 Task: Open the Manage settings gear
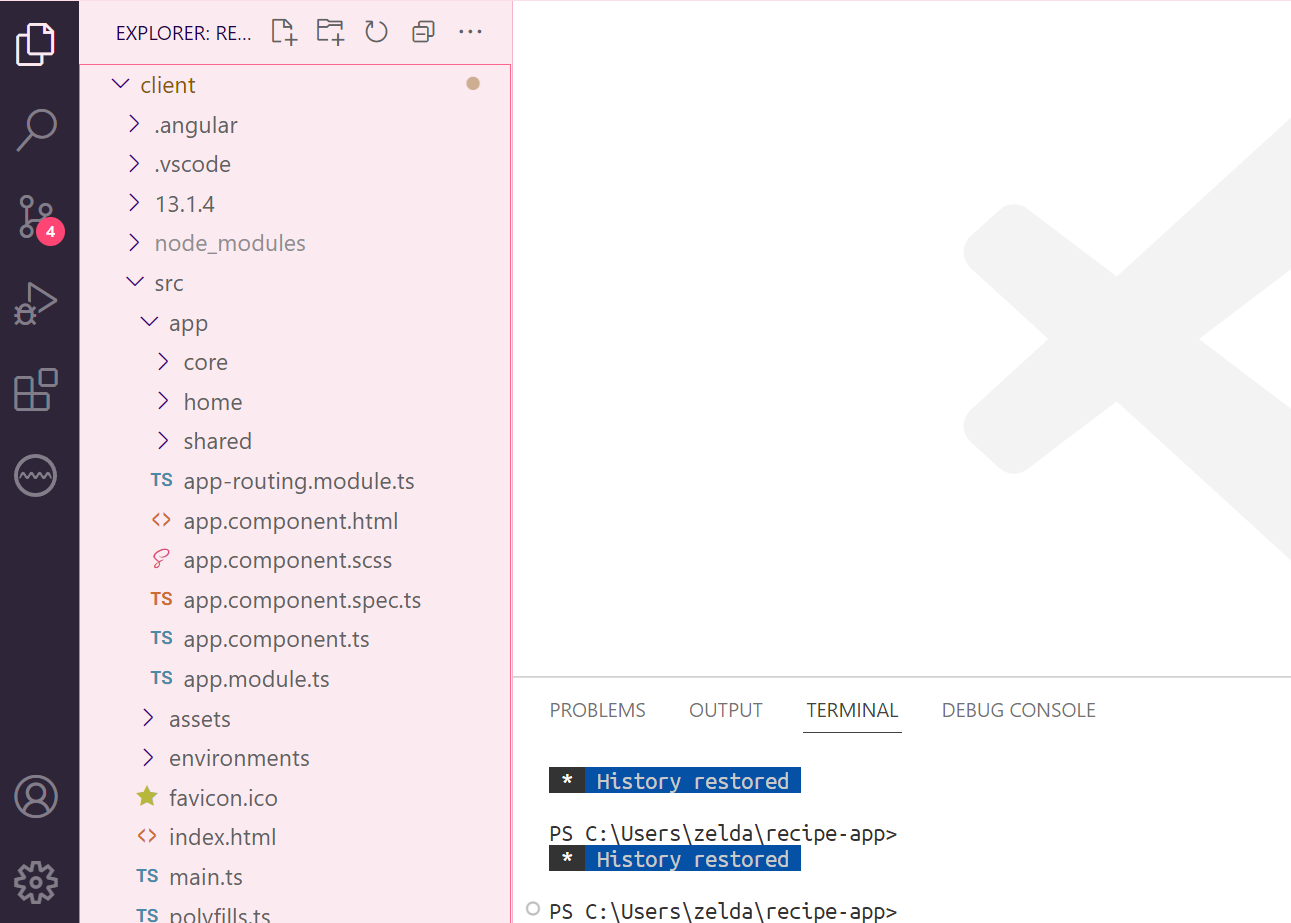click(x=36, y=882)
